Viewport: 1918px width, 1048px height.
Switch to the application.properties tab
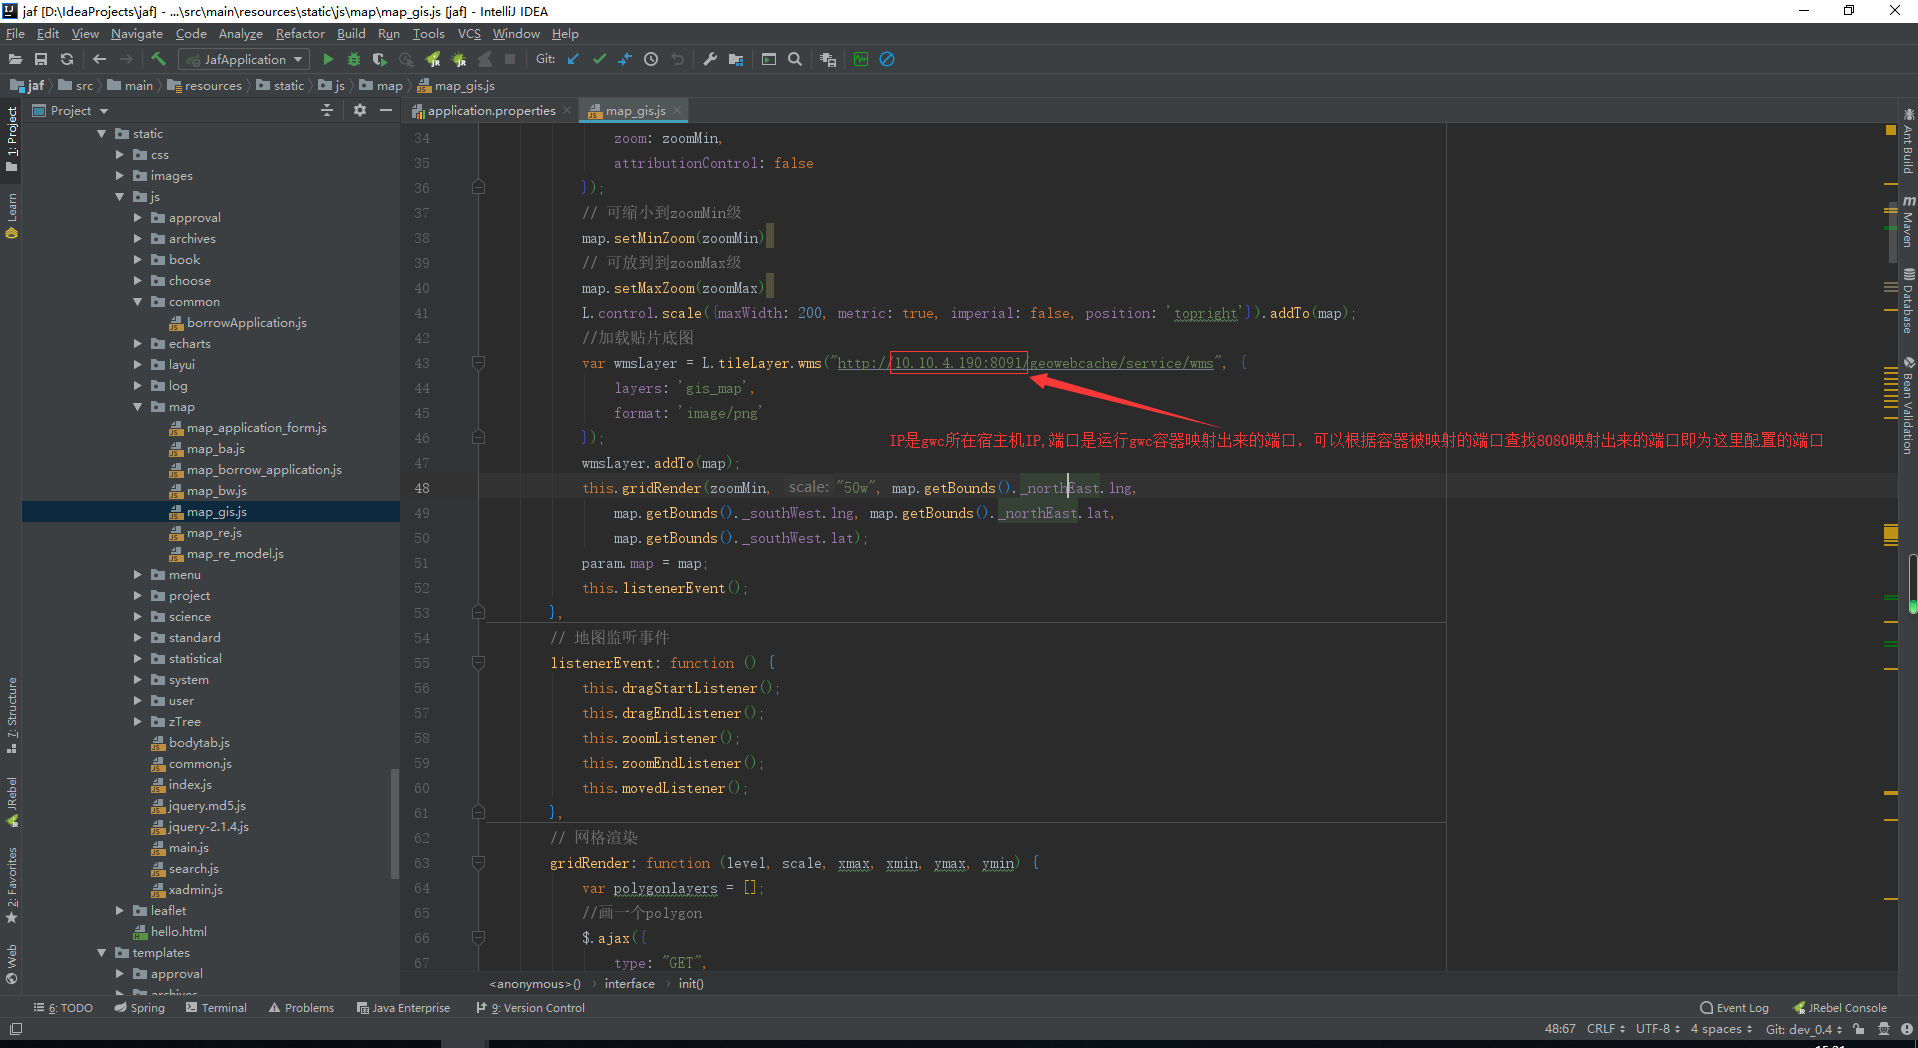490,110
